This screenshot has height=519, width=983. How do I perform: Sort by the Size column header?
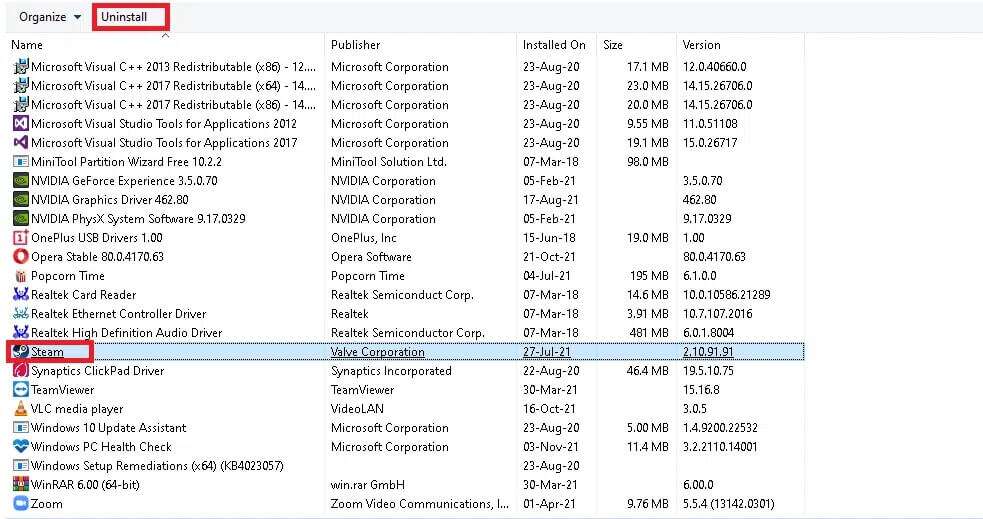612,45
